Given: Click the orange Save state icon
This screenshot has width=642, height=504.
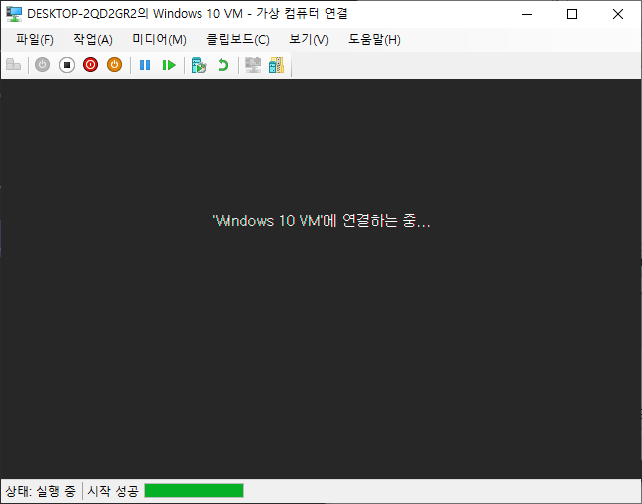Looking at the screenshot, I should (x=115, y=65).
